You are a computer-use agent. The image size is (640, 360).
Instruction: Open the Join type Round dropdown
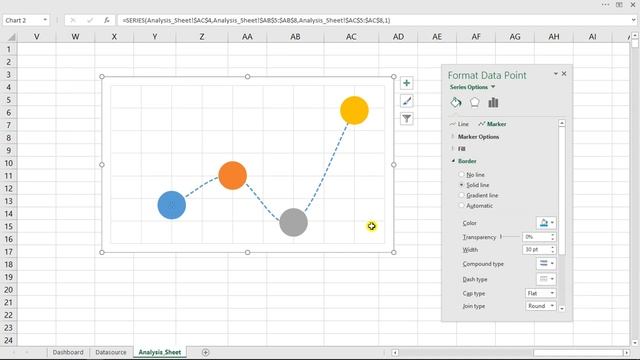coord(540,306)
